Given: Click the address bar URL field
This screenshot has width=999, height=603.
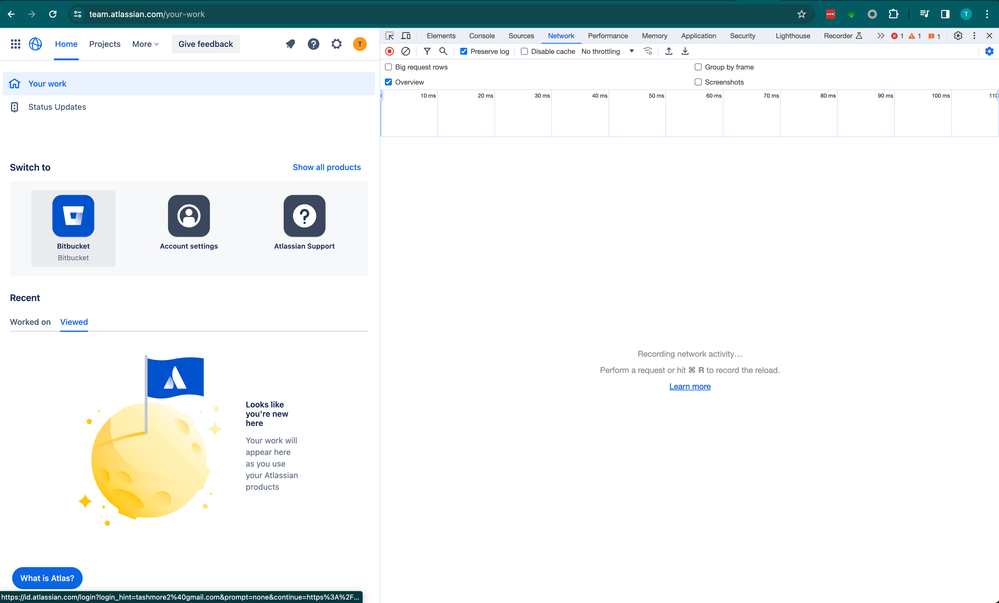Looking at the screenshot, I should coord(440,14).
